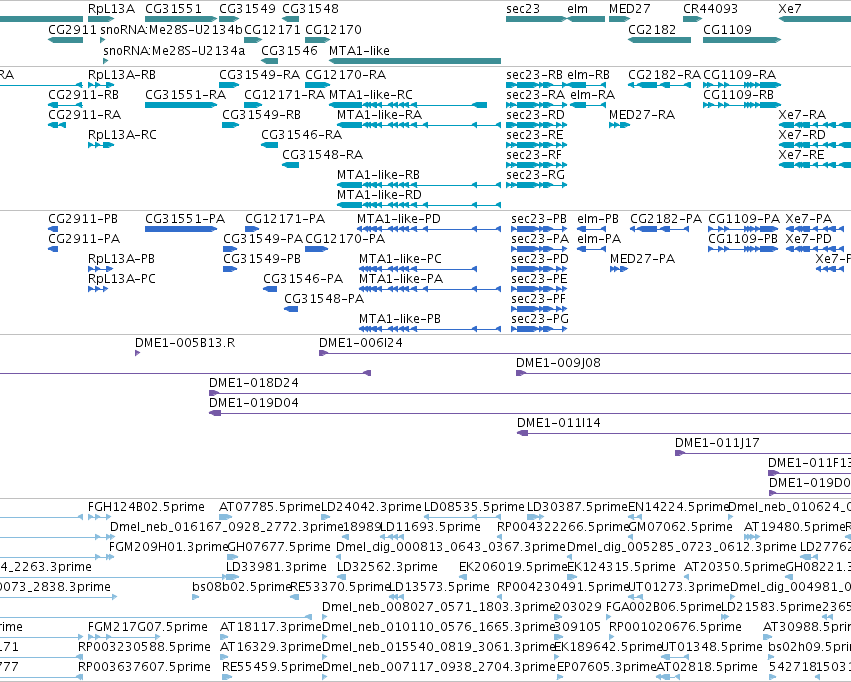Click the CG31551 gene name
Viewport: 851px width, 682px height.
tap(173, 9)
